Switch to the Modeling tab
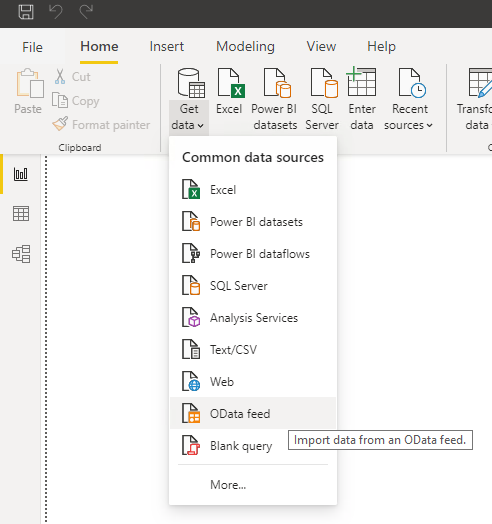Viewport: 492px width, 524px height. [245, 46]
